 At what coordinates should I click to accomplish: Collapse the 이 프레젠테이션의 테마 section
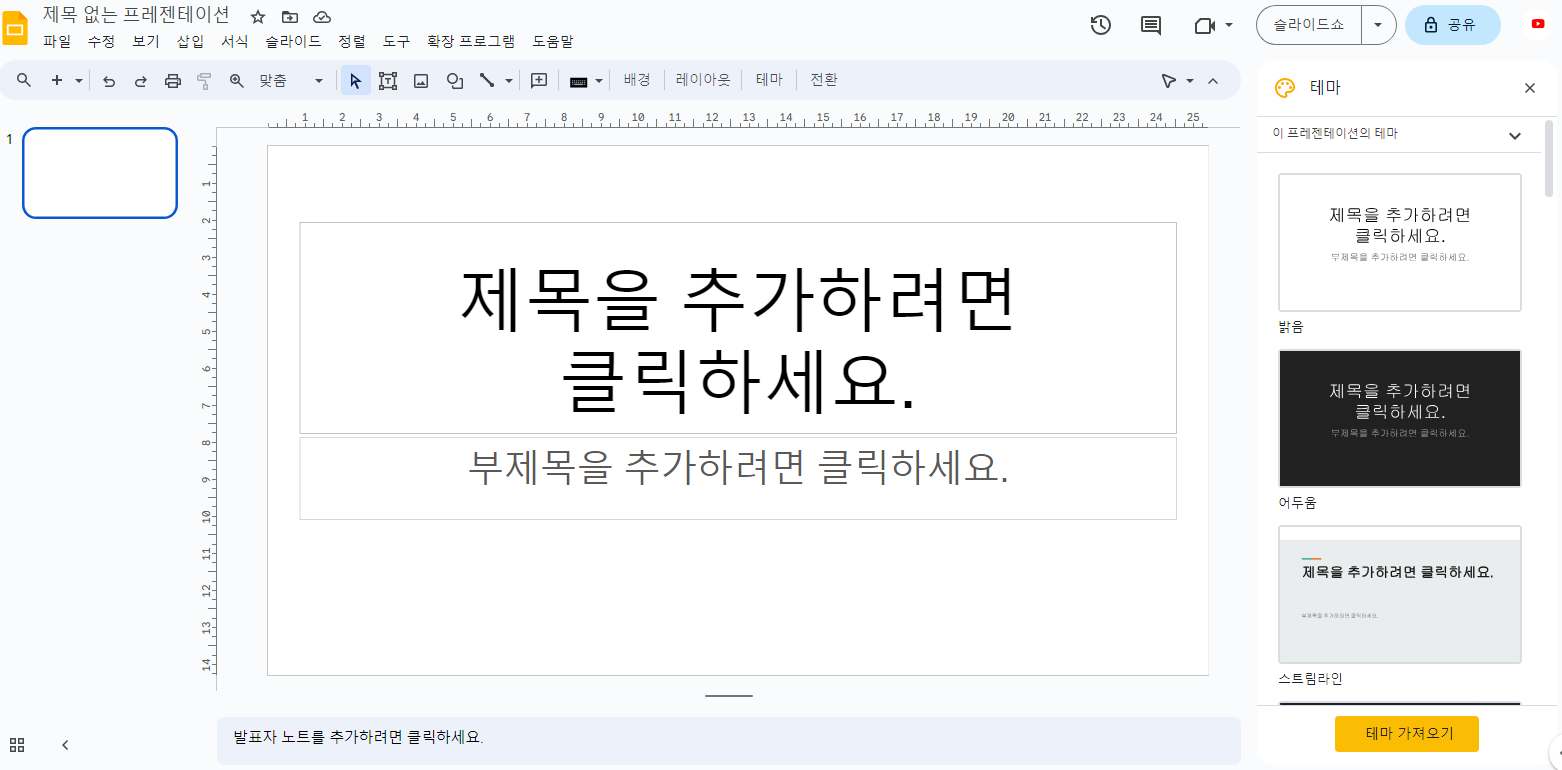point(1514,135)
